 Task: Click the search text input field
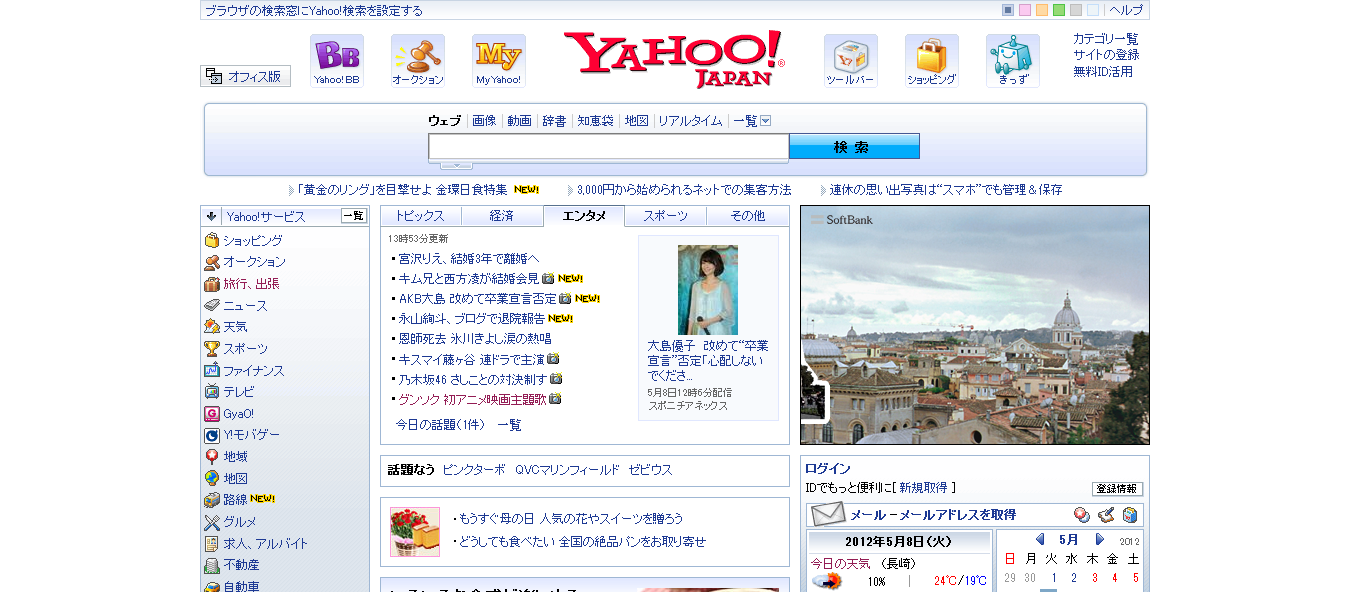pyautogui.click(x=609, y=147)
